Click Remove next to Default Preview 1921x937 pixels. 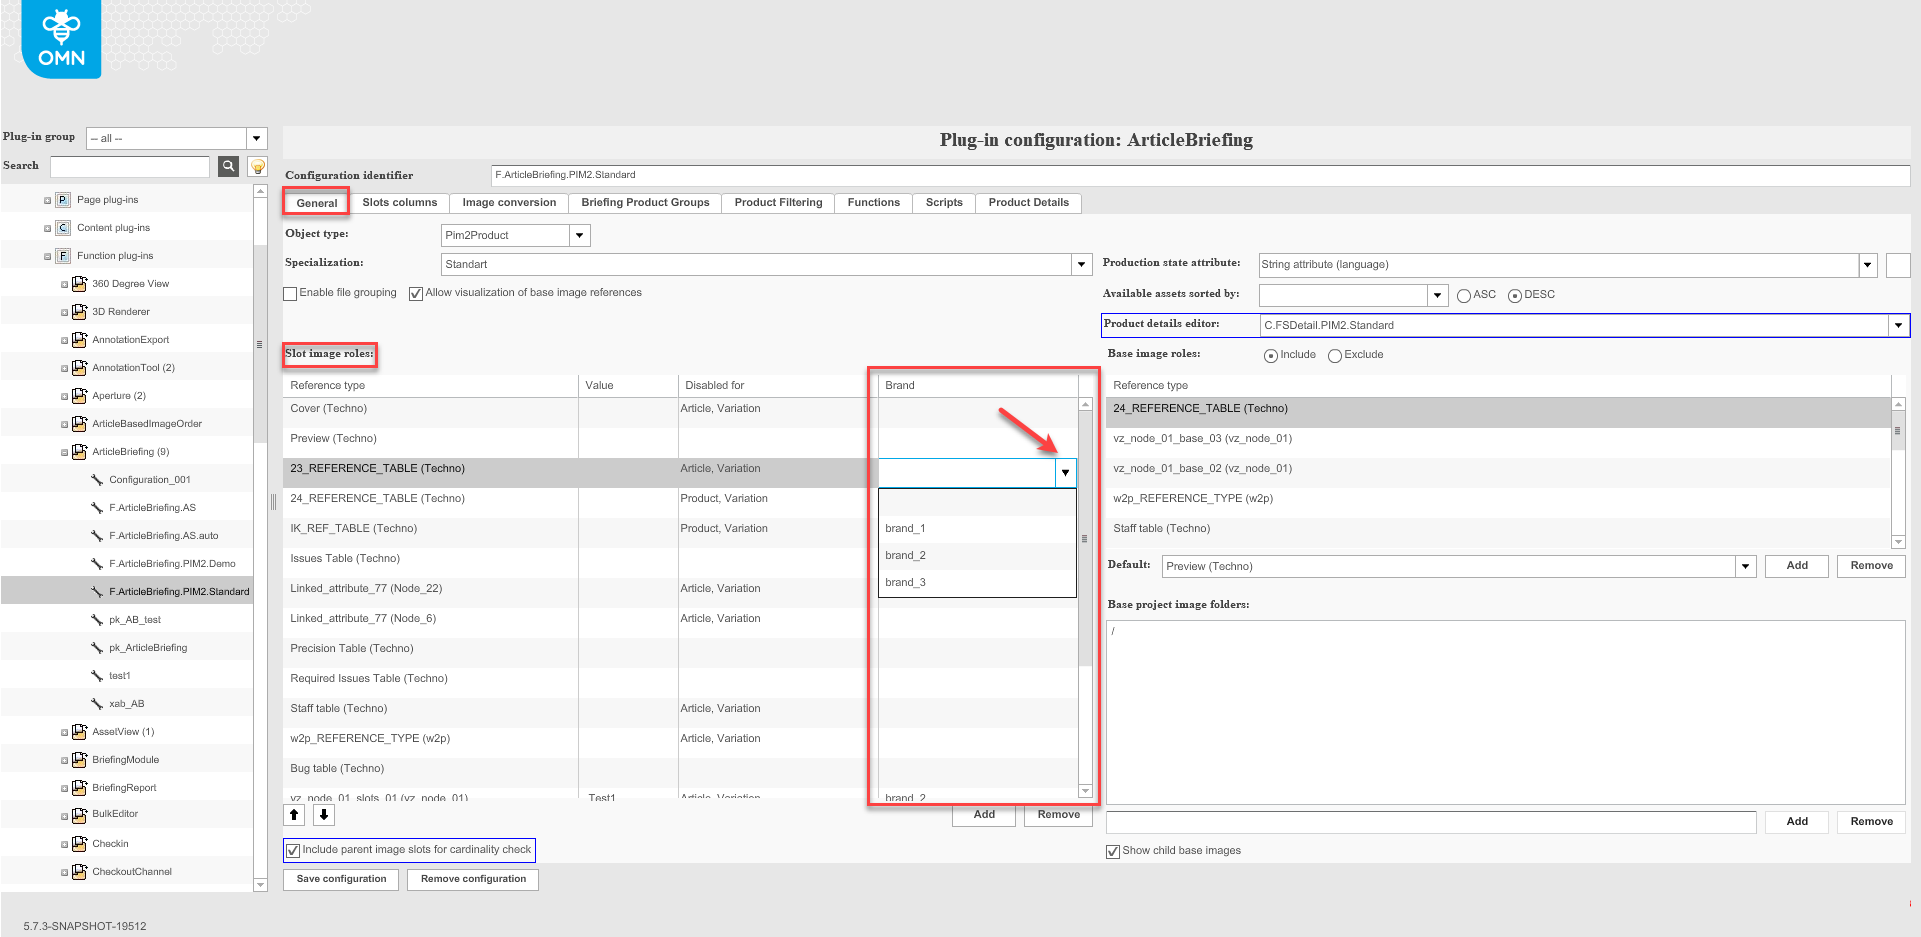1870,566
